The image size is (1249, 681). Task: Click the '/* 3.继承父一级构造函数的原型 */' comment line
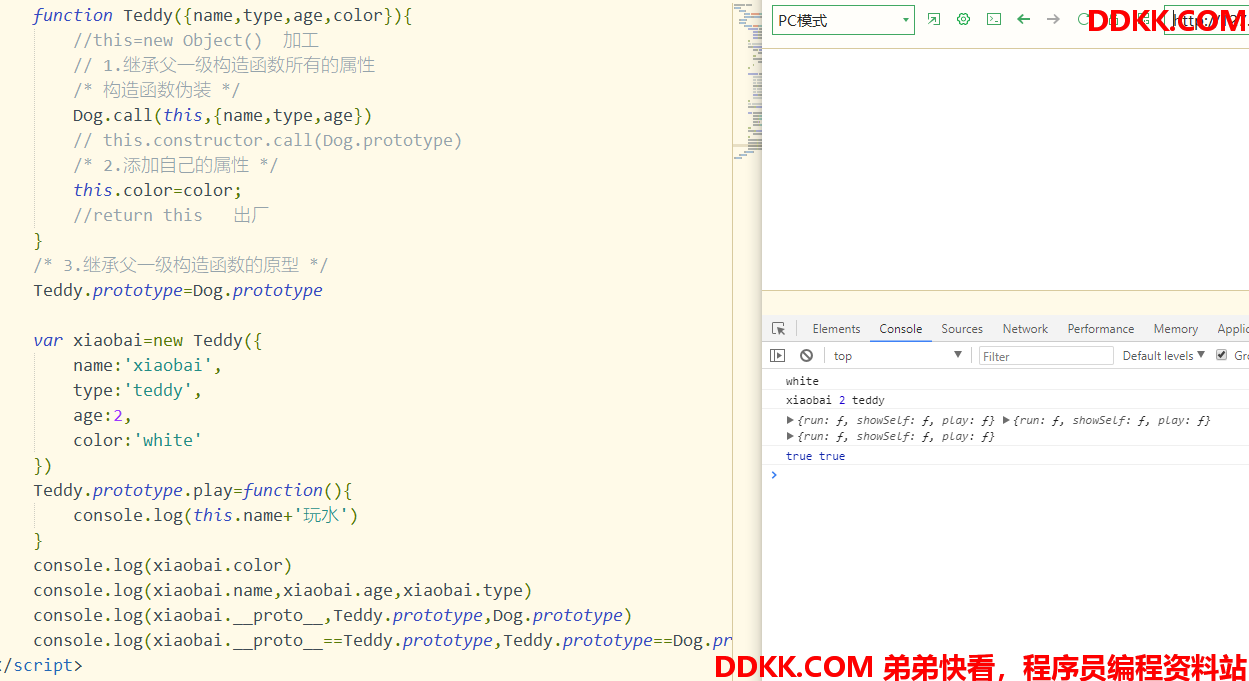181,265
